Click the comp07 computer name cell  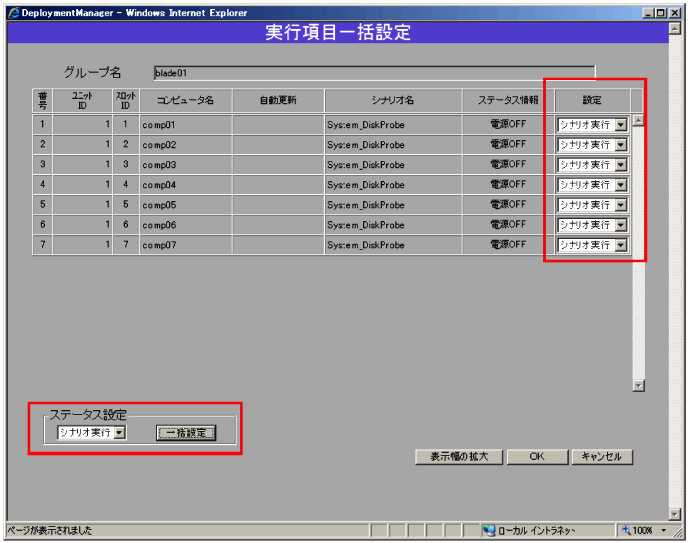click(186, 245)
